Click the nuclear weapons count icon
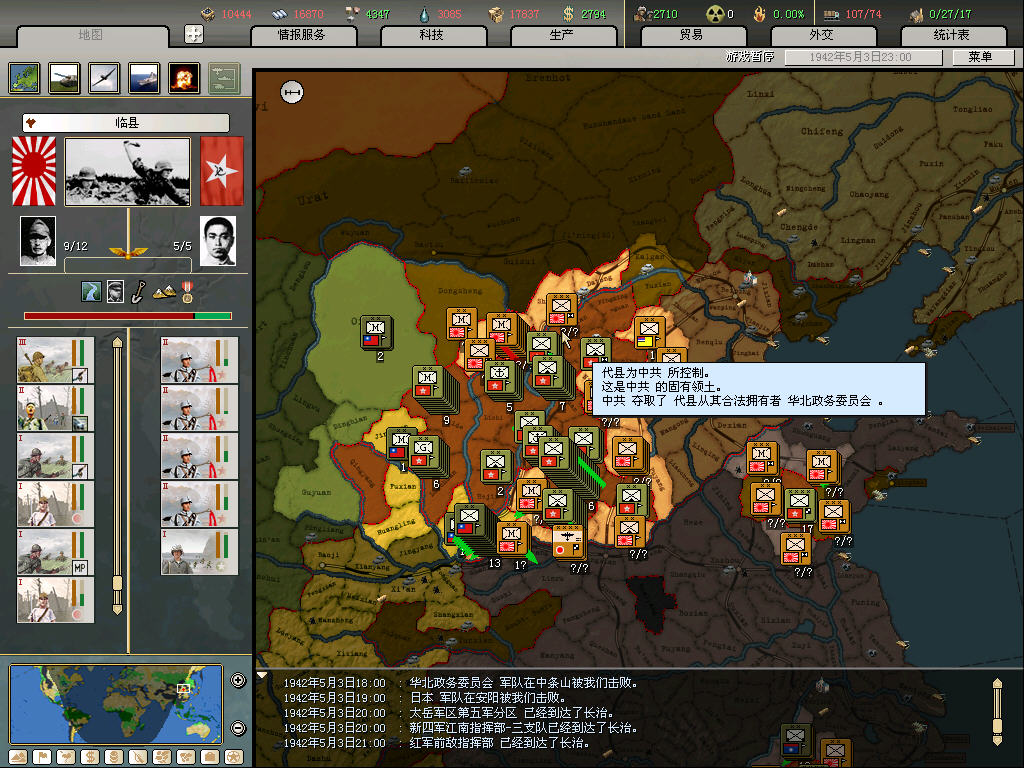Viewport: 1024px width, 768px height. click(x=715, y=14)
